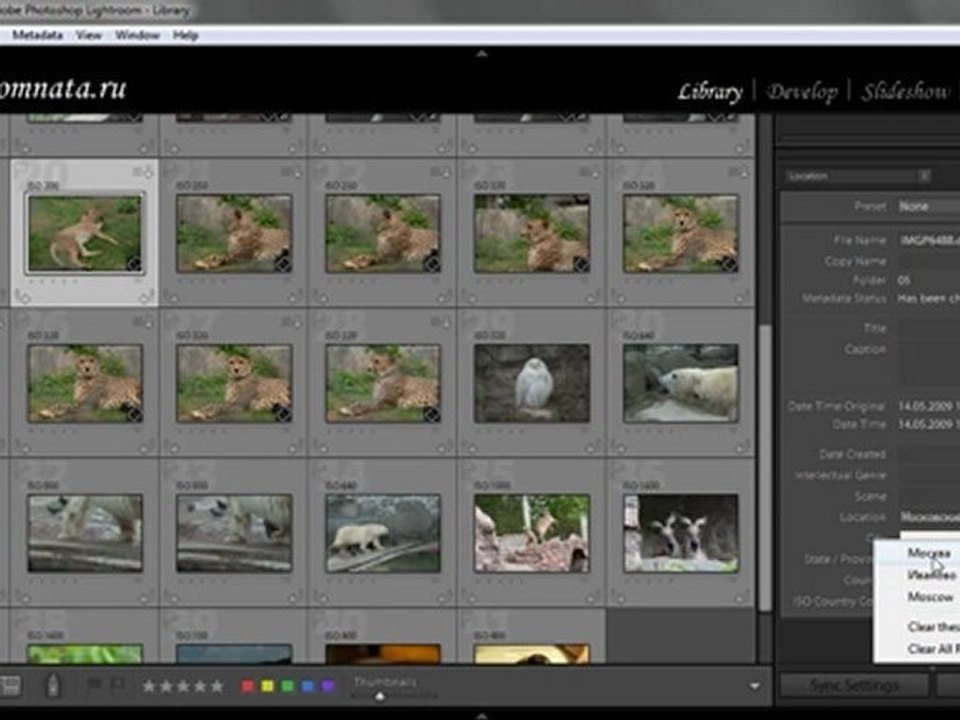This screenshot has height=720, width=960.
Task: Expand toolbar content options arrow
Action: (753, 686)
